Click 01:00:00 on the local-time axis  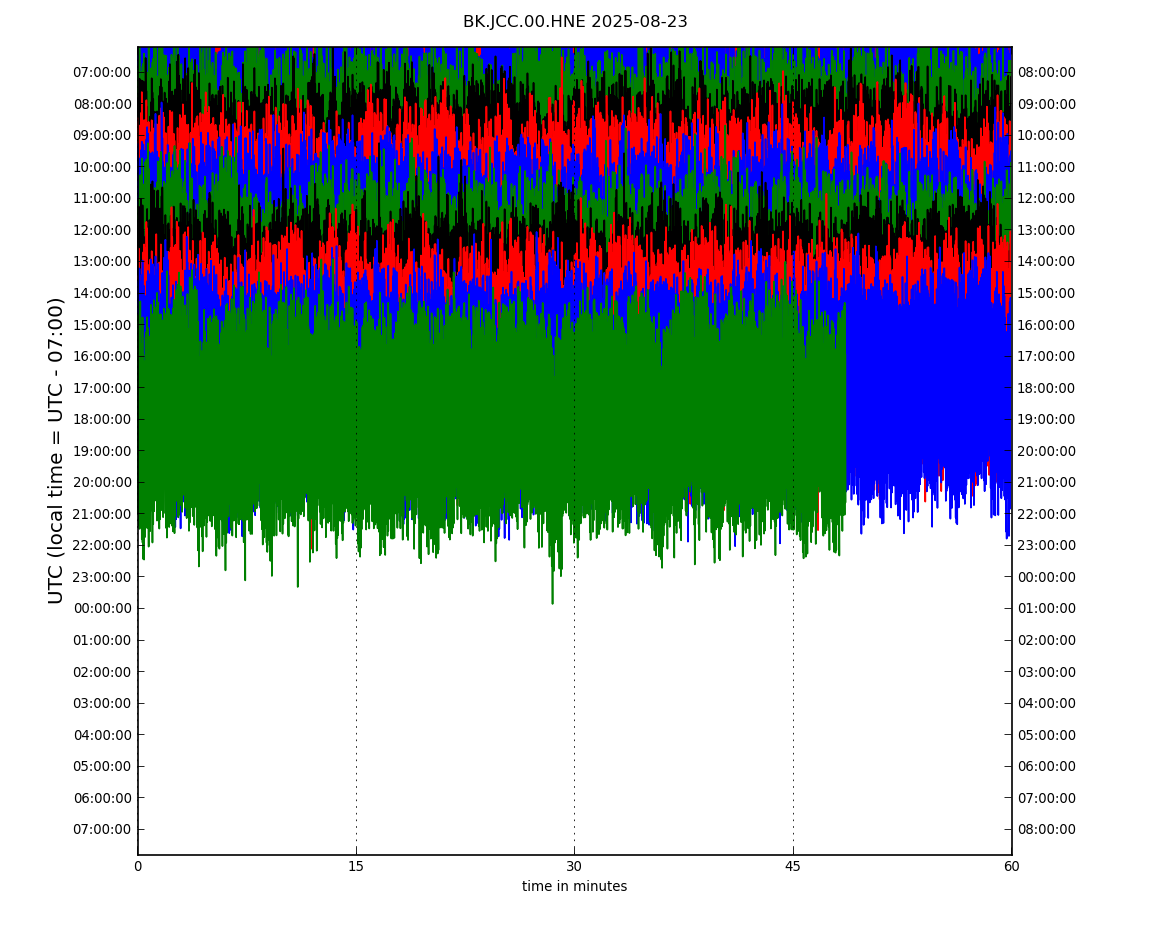click(1047, 608)
